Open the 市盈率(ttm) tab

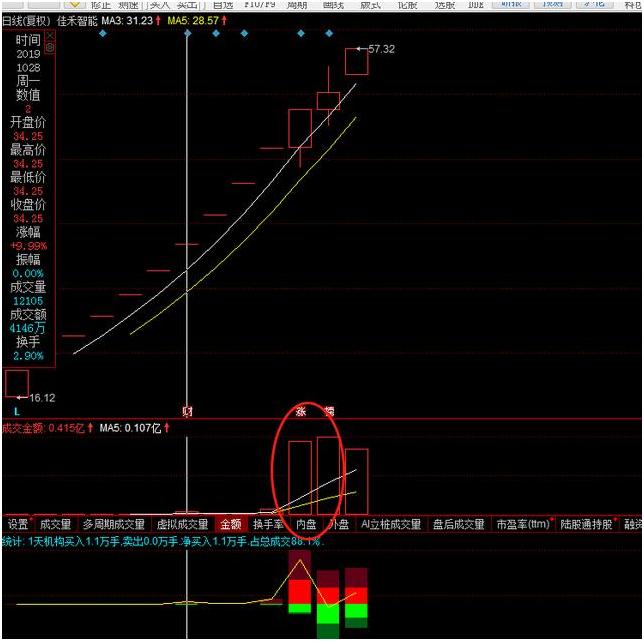(523, 524)
